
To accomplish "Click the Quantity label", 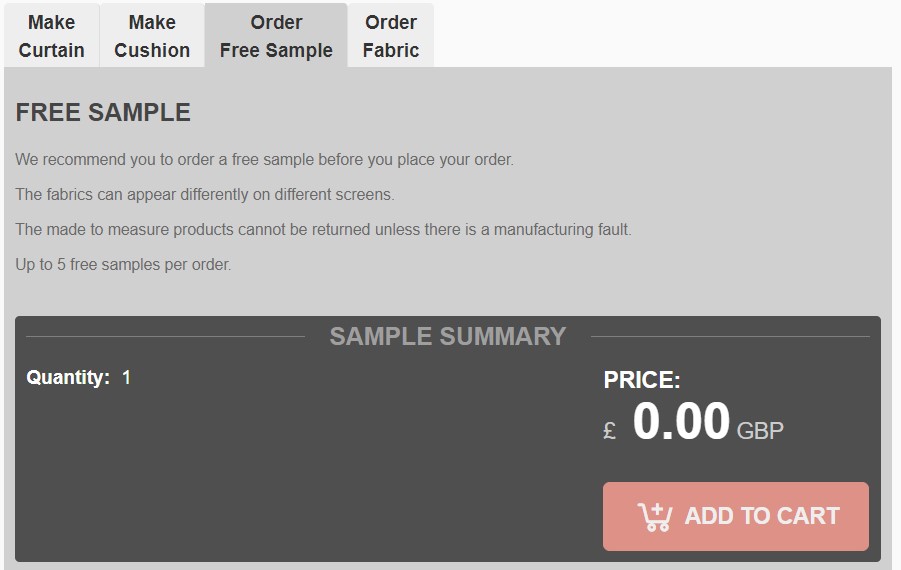I will tap(68, 378).
